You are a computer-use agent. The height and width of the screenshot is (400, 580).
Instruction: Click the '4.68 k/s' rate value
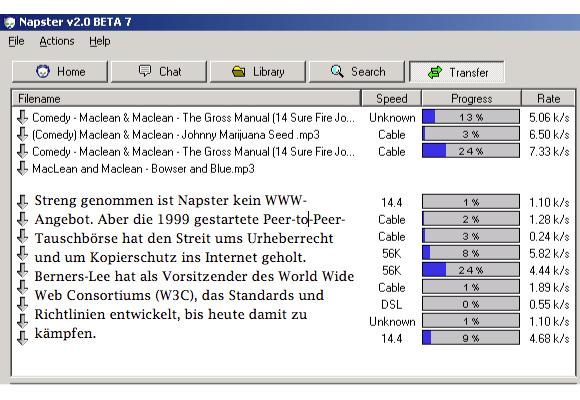549,338
